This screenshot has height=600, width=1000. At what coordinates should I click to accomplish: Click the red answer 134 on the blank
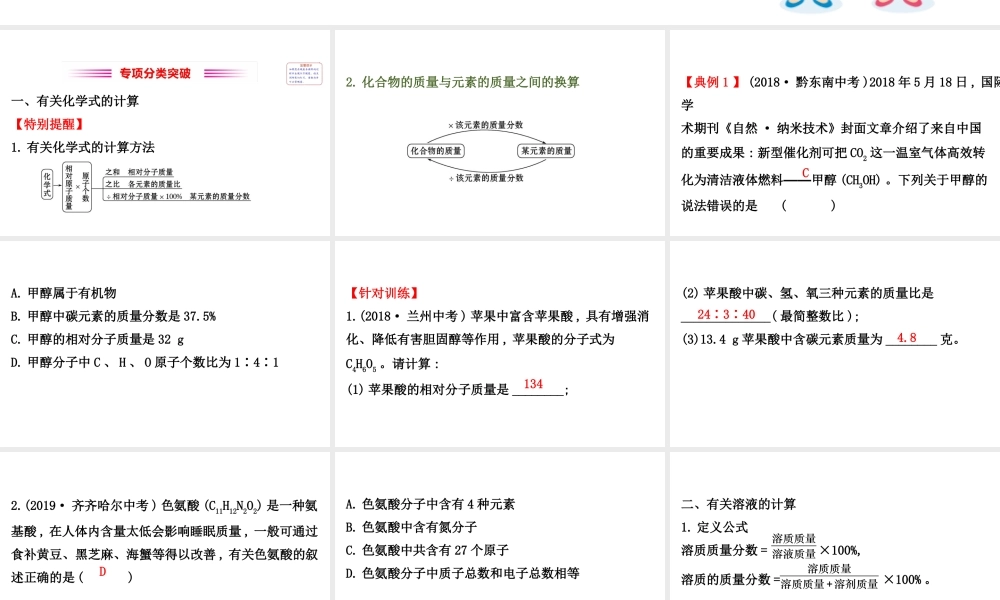[x=532, y=382]
